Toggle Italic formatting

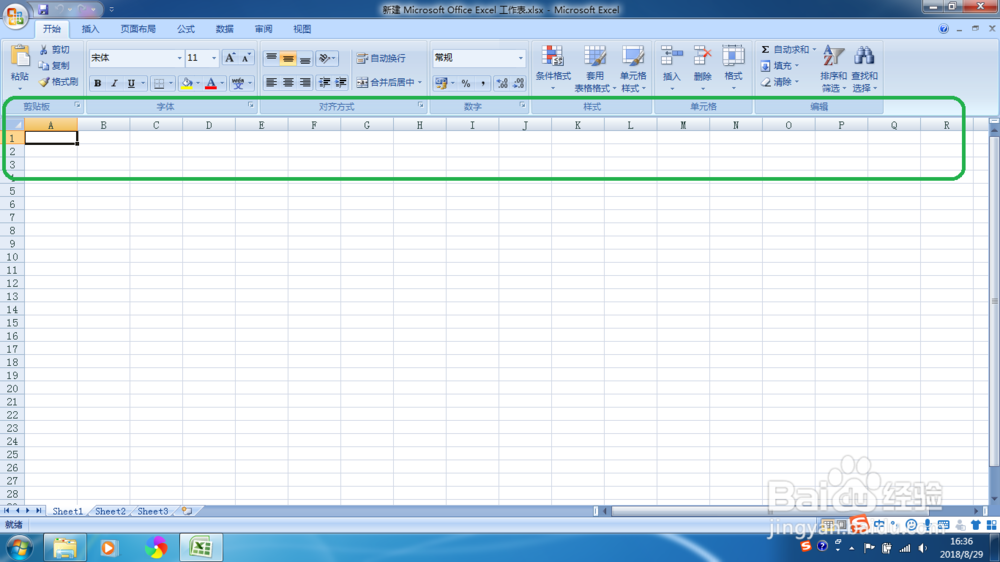pos(114,83)
